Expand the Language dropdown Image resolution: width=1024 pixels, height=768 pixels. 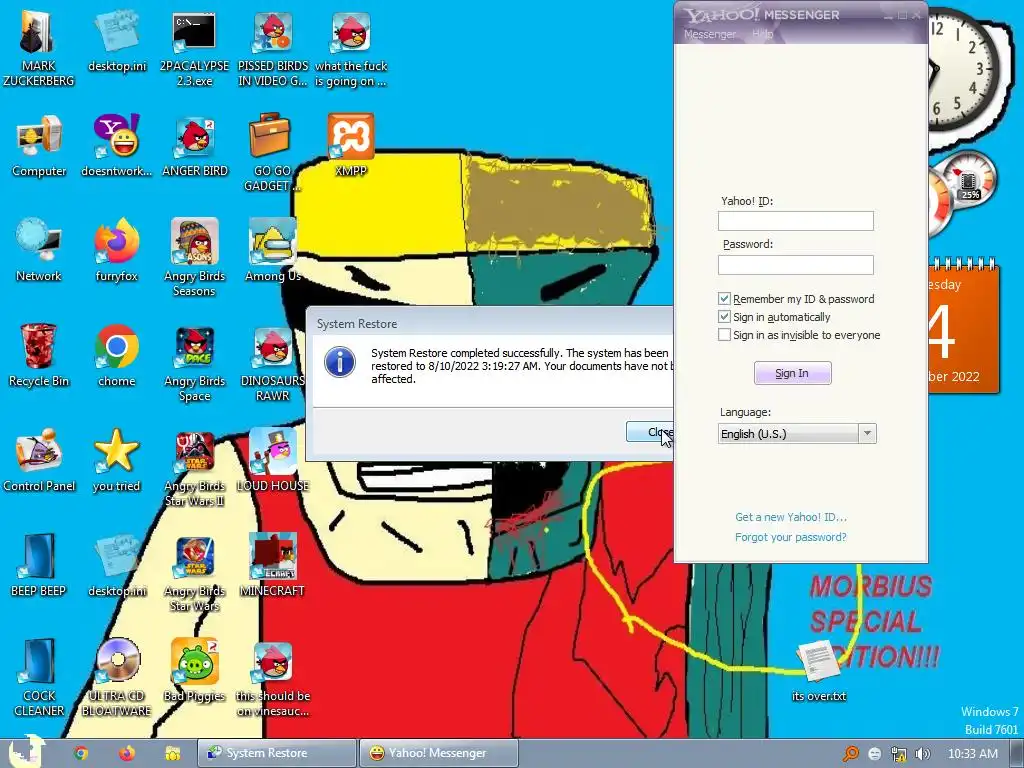point(867,434)
